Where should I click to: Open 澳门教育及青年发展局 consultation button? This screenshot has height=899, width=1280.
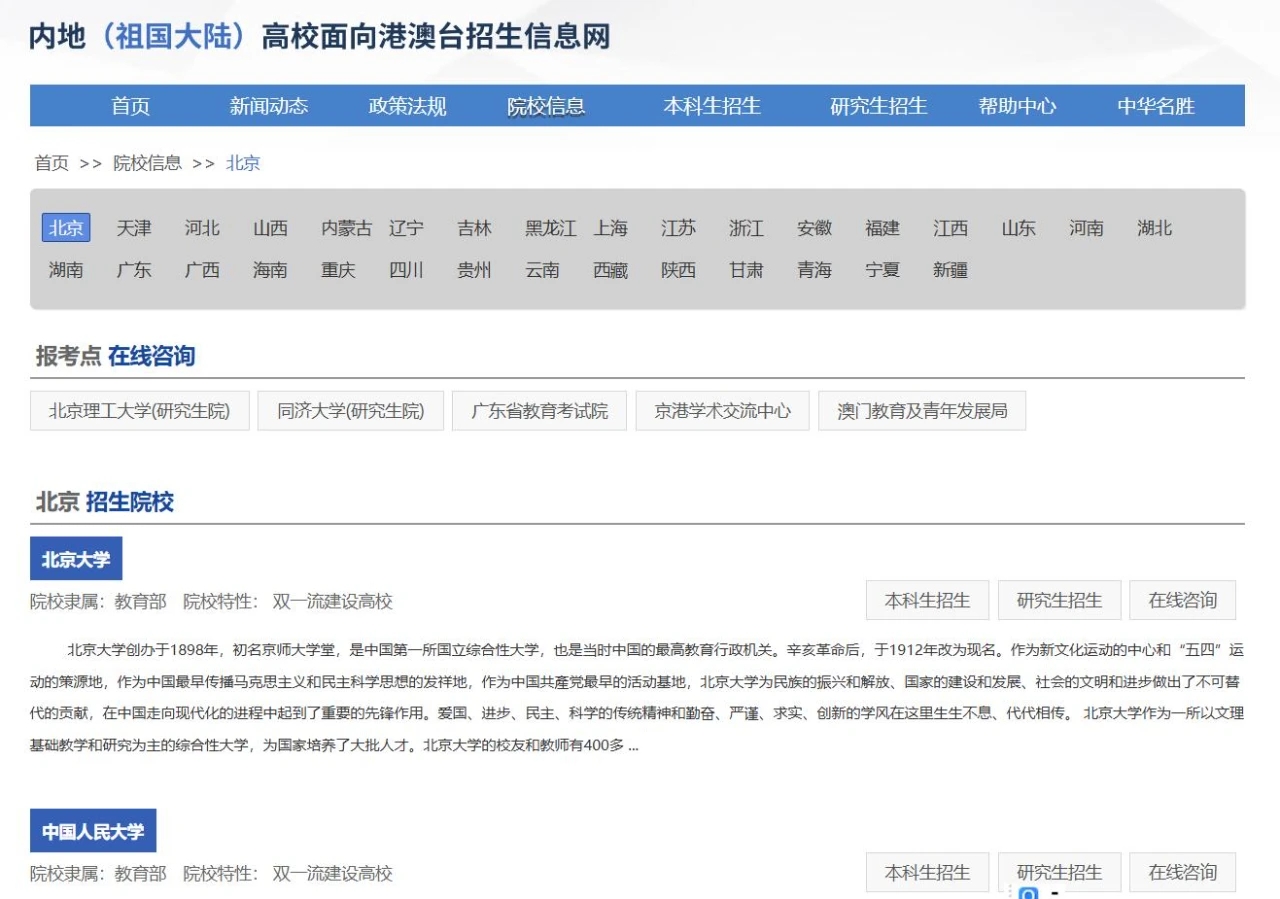click(922, 411)
